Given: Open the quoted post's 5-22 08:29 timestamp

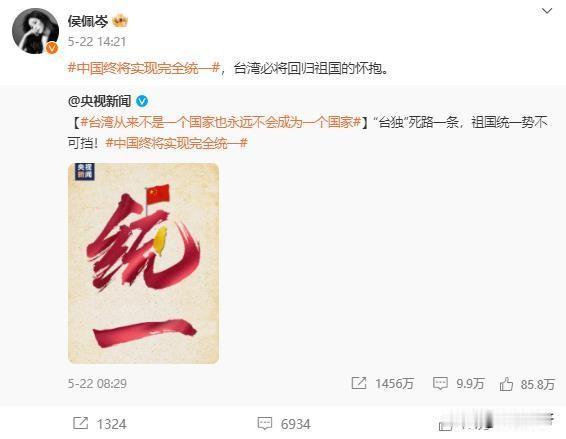Looking at the screenshot, I should (x=97, y=383).
